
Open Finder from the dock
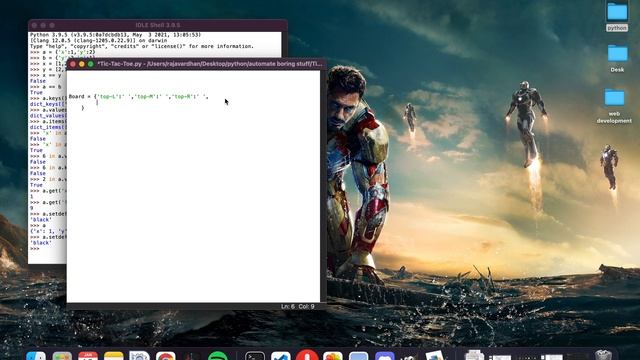[x=36, y=356]
